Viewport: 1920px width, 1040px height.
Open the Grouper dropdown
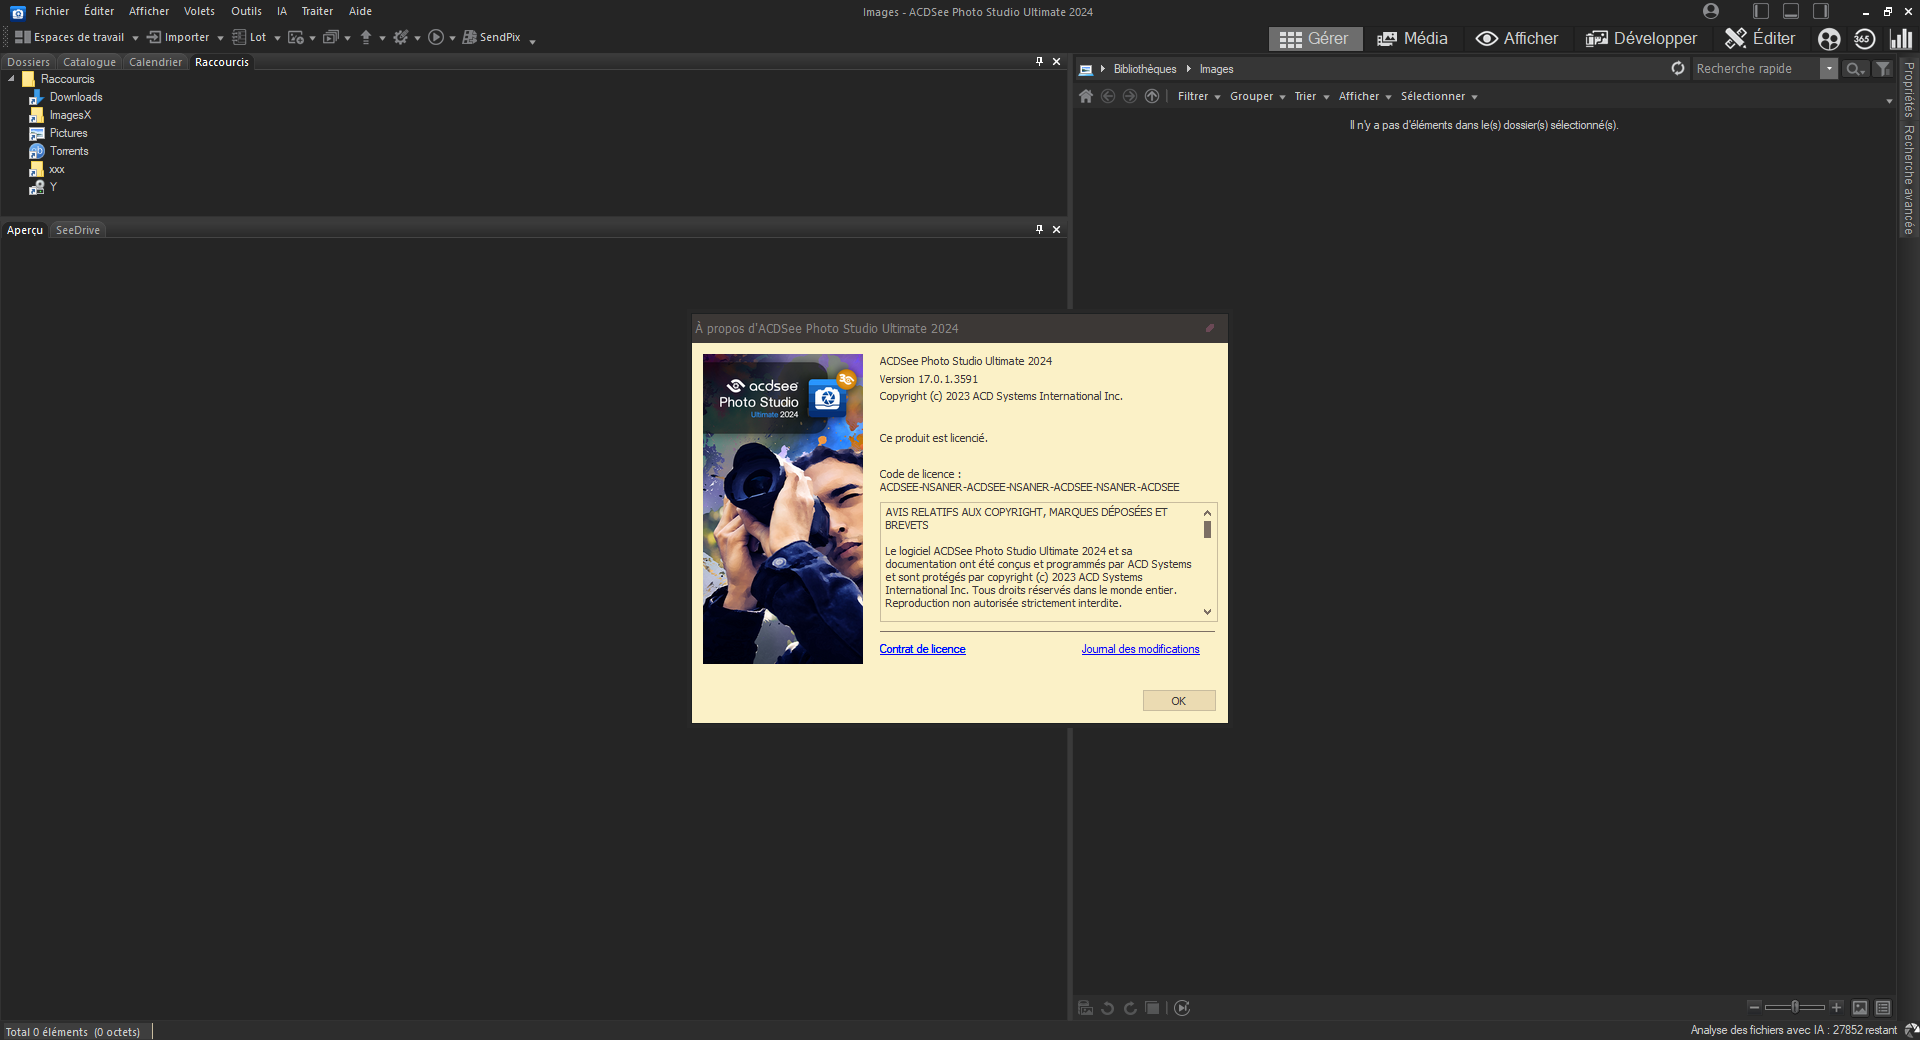1257,96
